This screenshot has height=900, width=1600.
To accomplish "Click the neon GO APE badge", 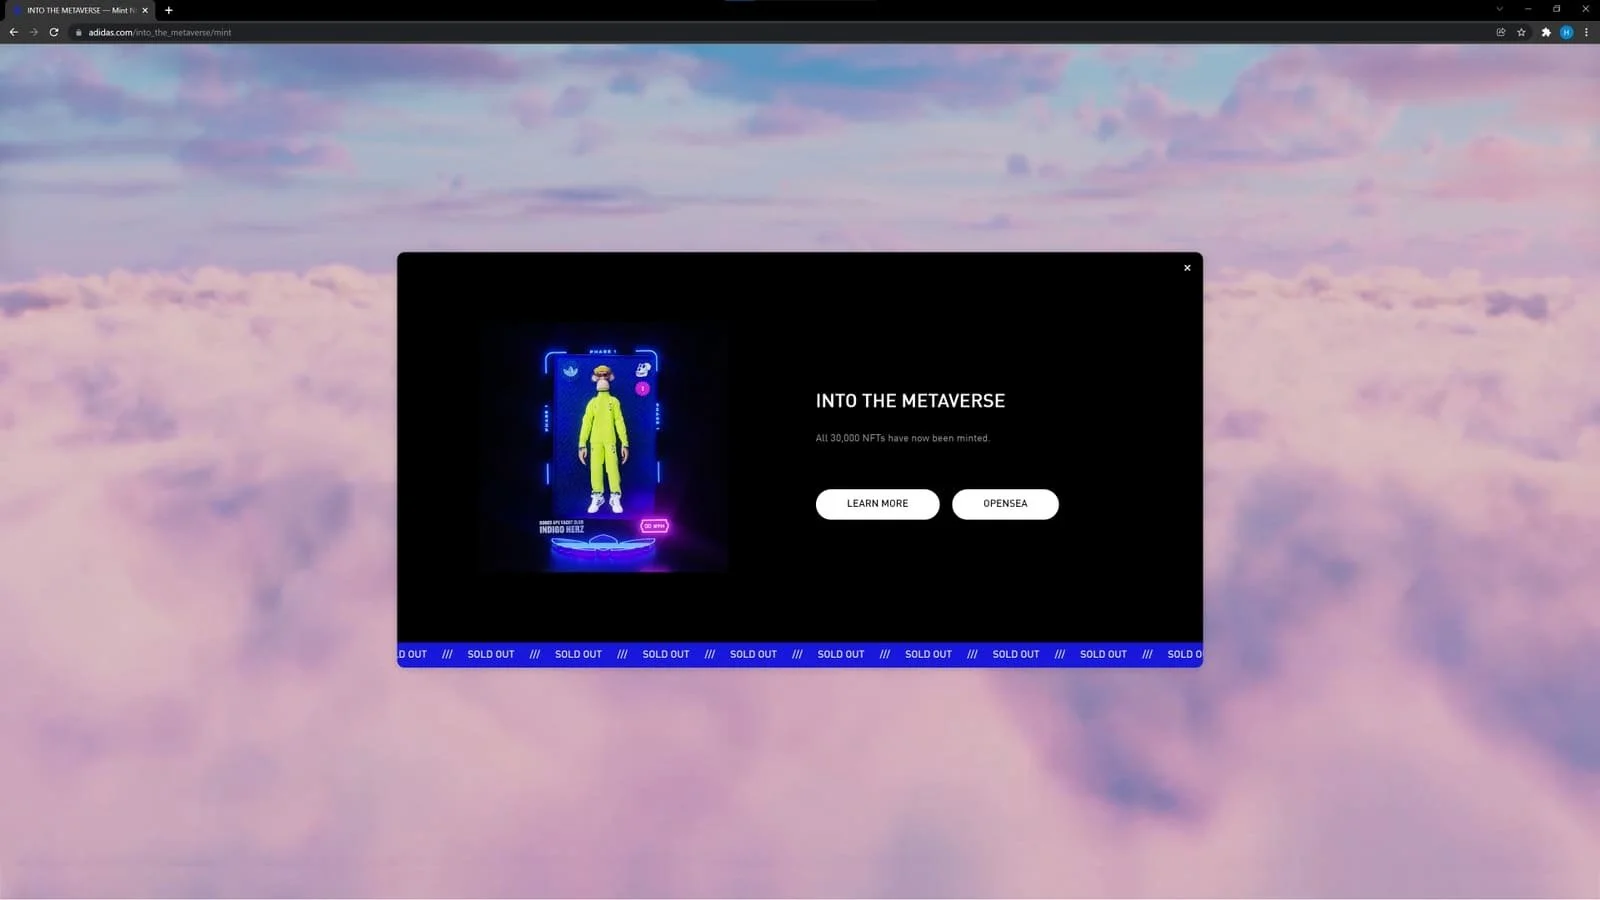I will point(655,525).
